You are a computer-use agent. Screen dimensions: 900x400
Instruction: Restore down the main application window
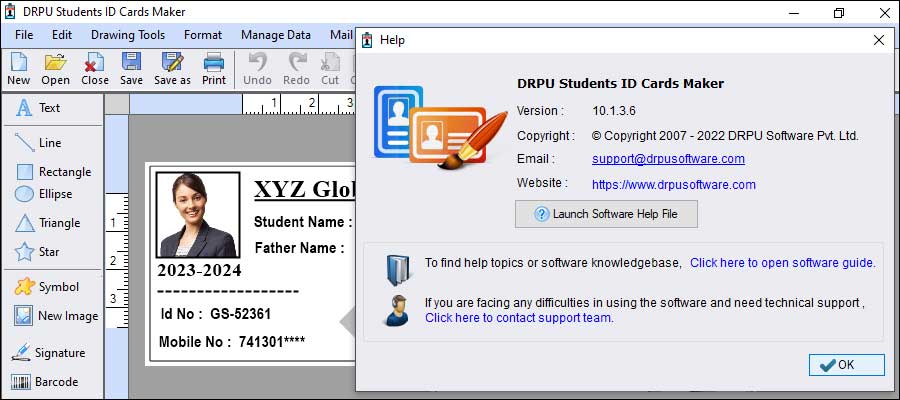coord(839,13)
